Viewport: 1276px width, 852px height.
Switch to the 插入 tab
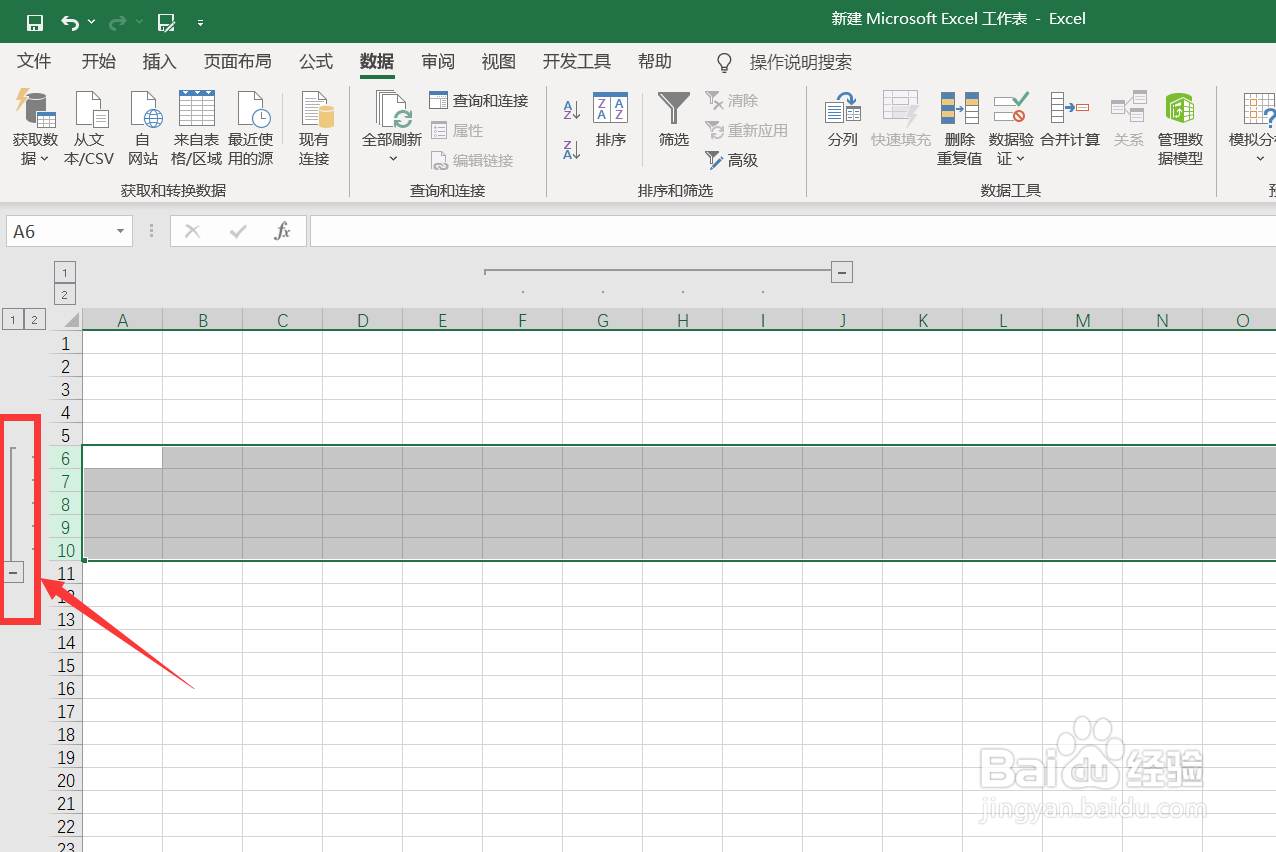point(160,62)
